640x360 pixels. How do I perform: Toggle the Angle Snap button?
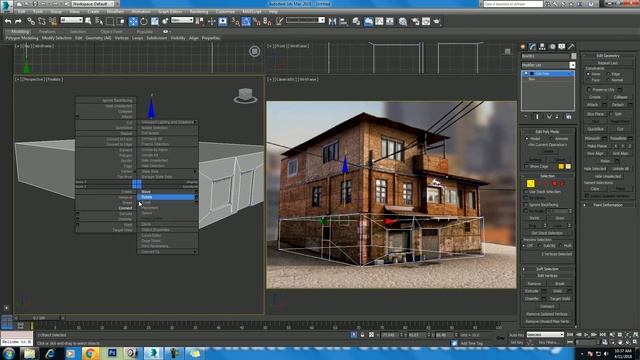246,21
